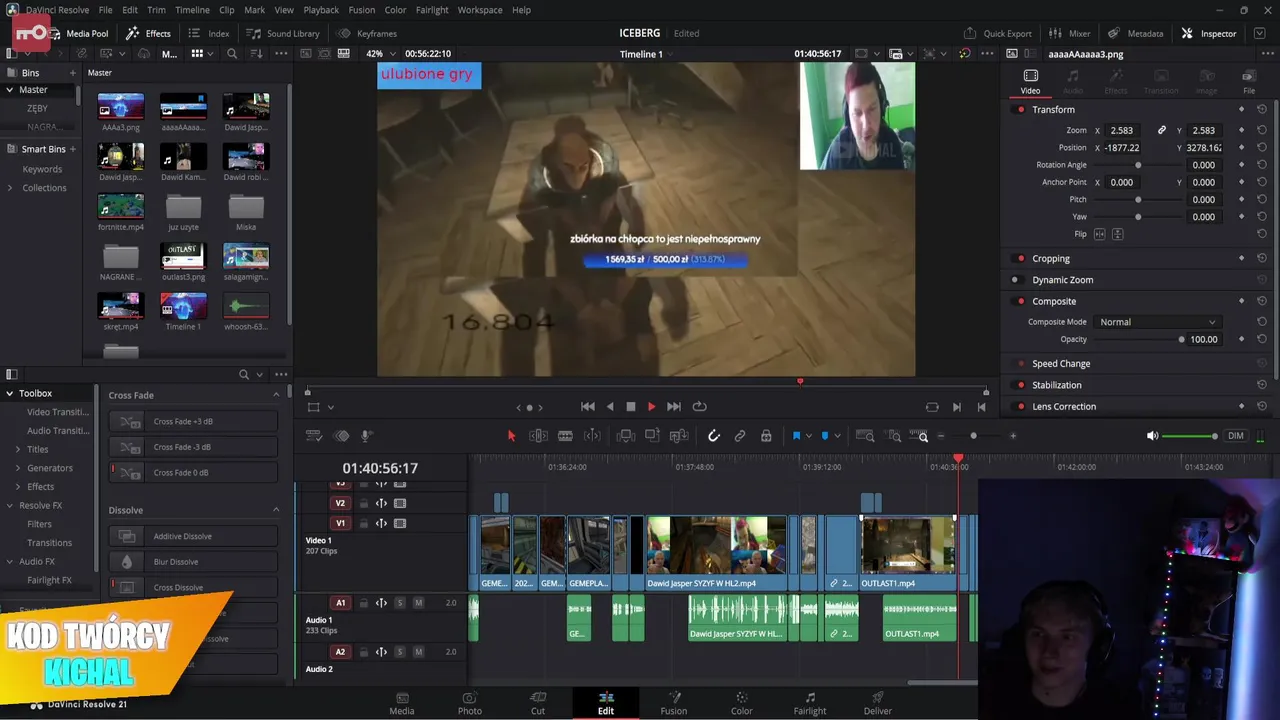Select the fortnite.mp4 thumbnail in Media Pool
This screenshot has width=1280, height=720.
[x=121, y=205]
